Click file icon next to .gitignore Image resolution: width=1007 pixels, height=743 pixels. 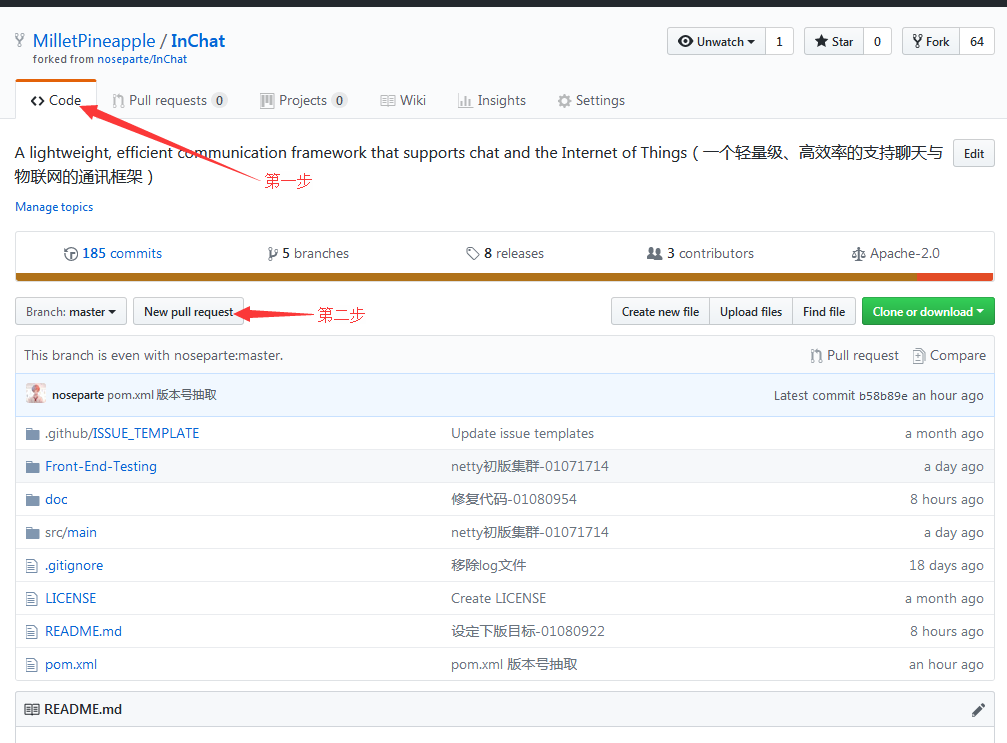pyautogui.click(x=31, y=566)
